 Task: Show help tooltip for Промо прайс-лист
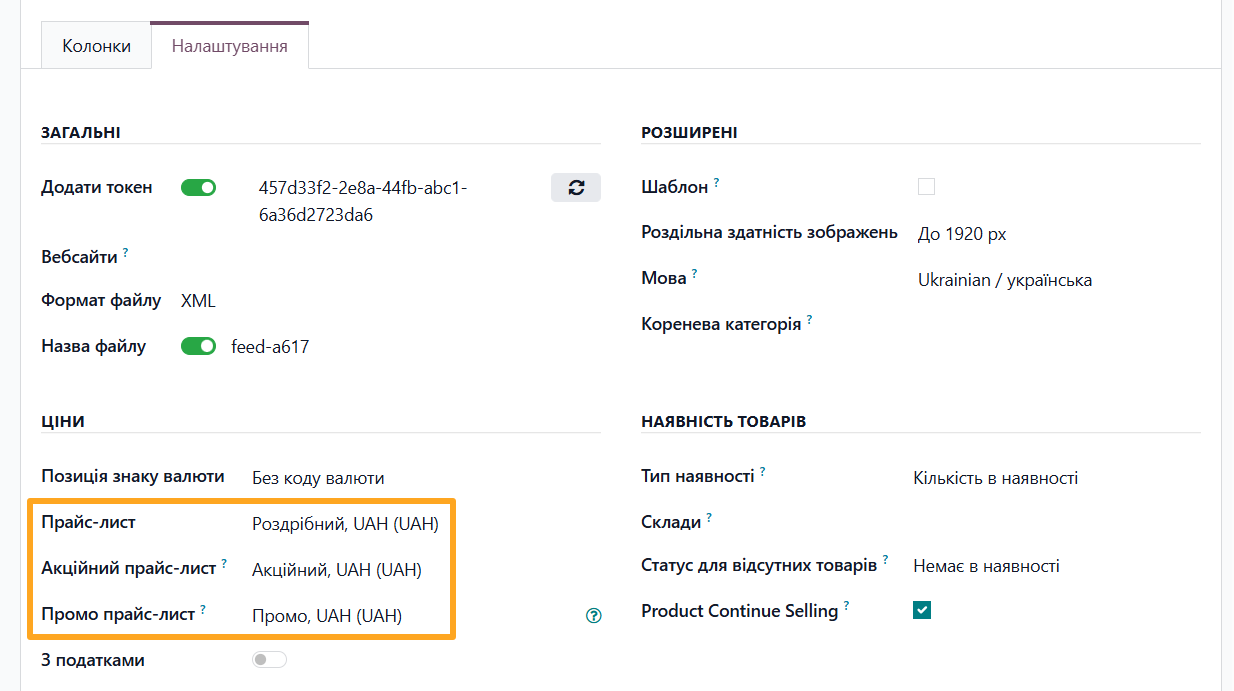pyautogui.click(x=204, y=608)
